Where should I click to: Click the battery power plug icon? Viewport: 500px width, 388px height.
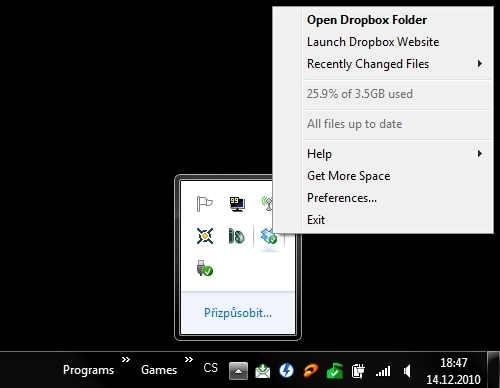point(358,371)
